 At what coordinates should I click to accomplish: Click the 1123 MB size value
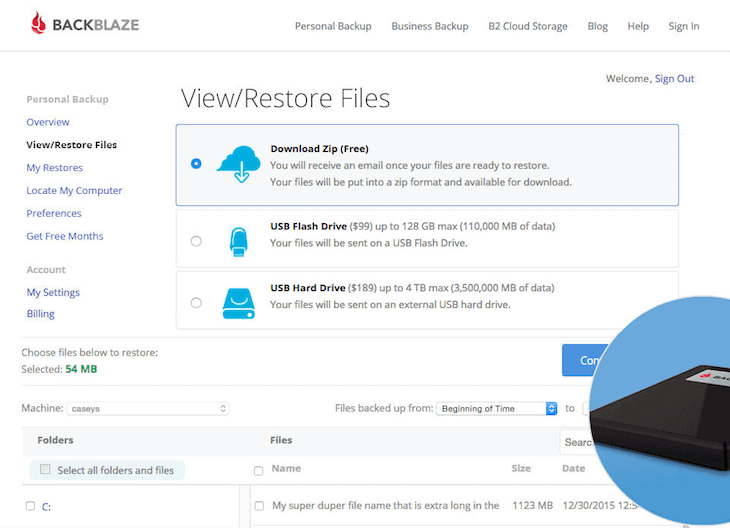(x=533, y=506)
